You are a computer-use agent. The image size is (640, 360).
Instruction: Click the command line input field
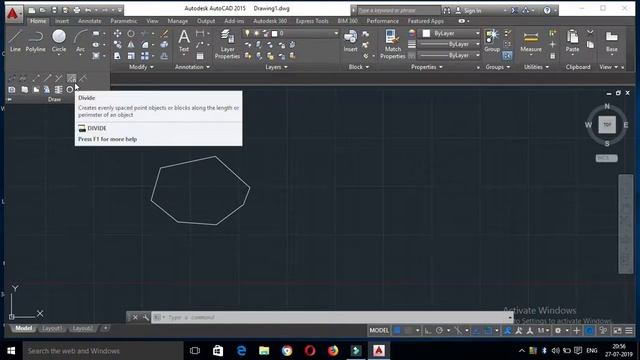331,317
